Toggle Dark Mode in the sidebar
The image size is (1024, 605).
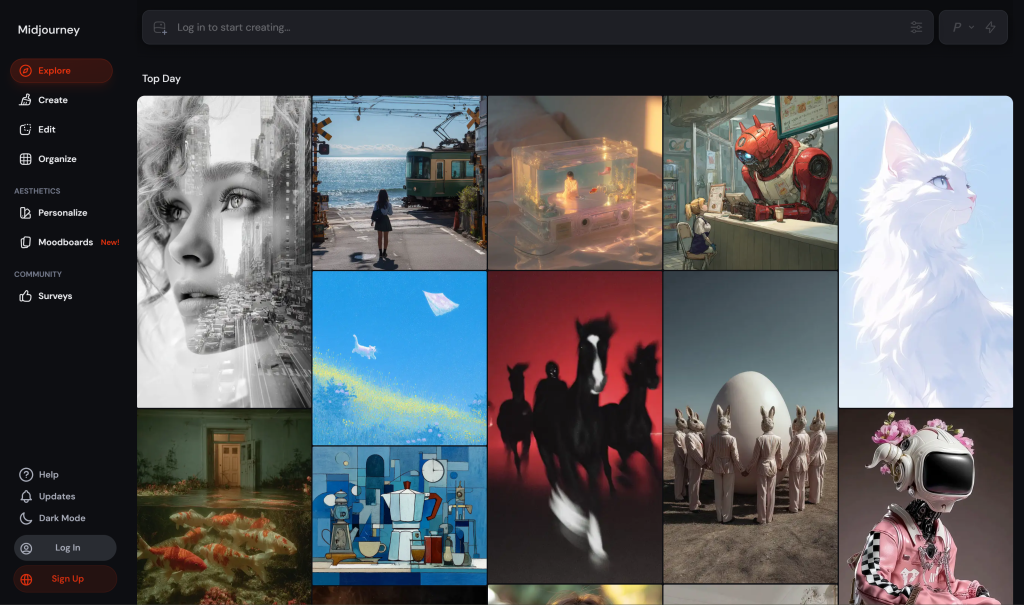(x=61, y=518)
